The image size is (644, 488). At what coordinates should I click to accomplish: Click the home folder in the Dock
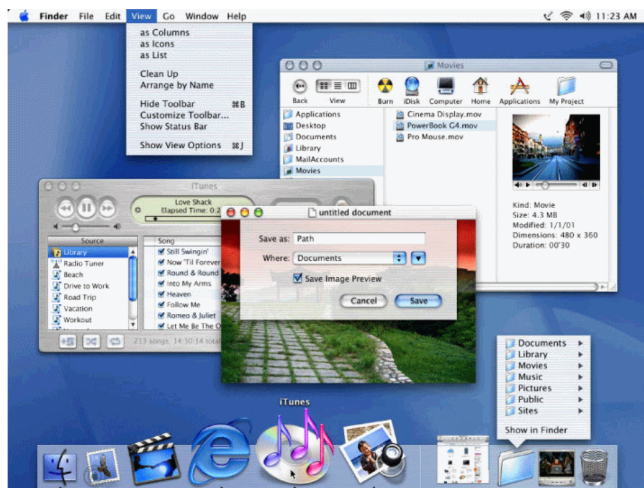click(x=516, y=467)
